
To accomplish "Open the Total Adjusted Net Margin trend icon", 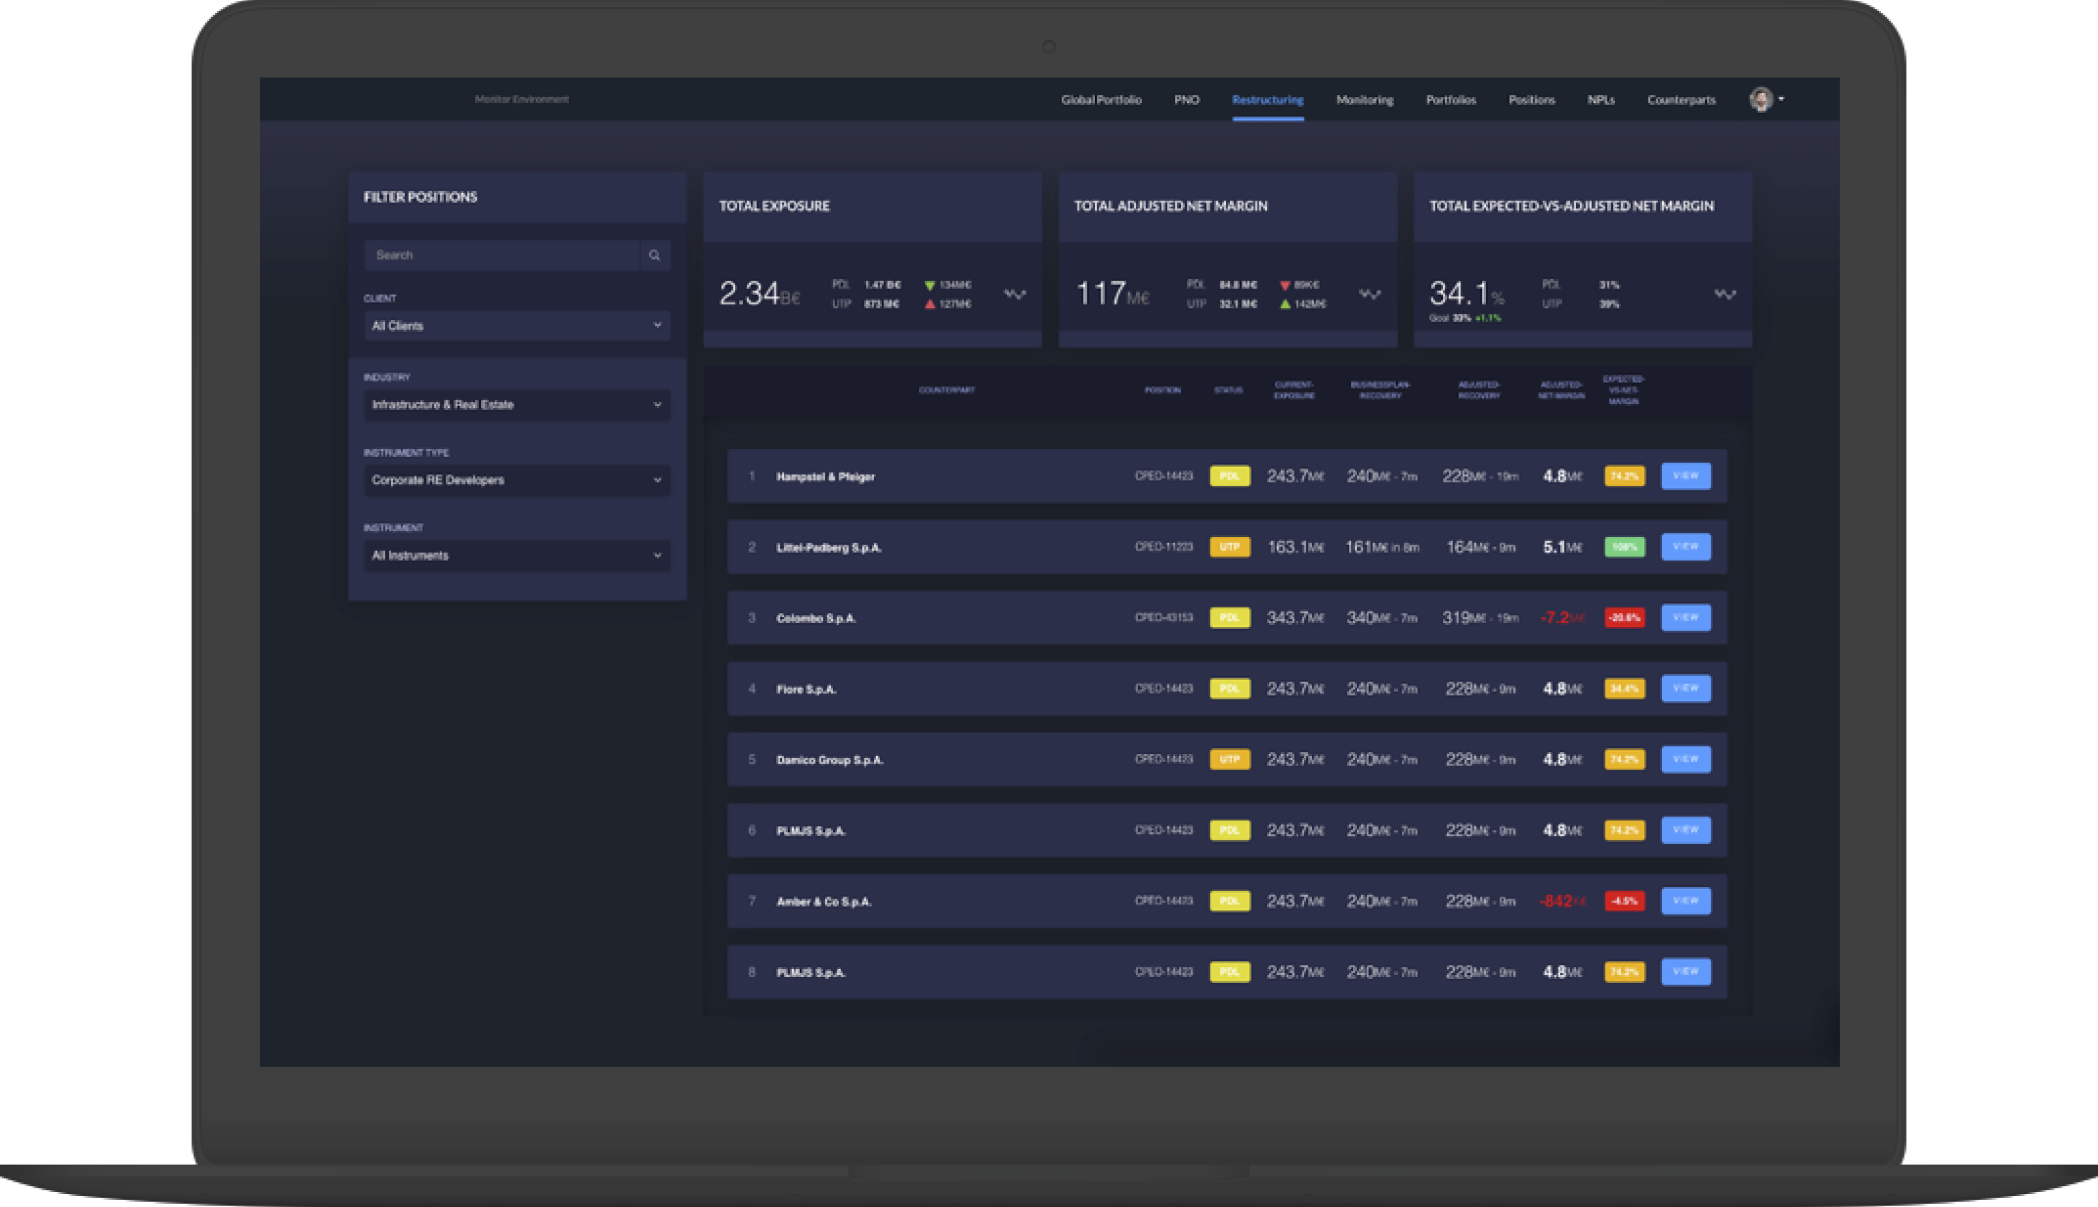I will click(x=1370, y=294).
